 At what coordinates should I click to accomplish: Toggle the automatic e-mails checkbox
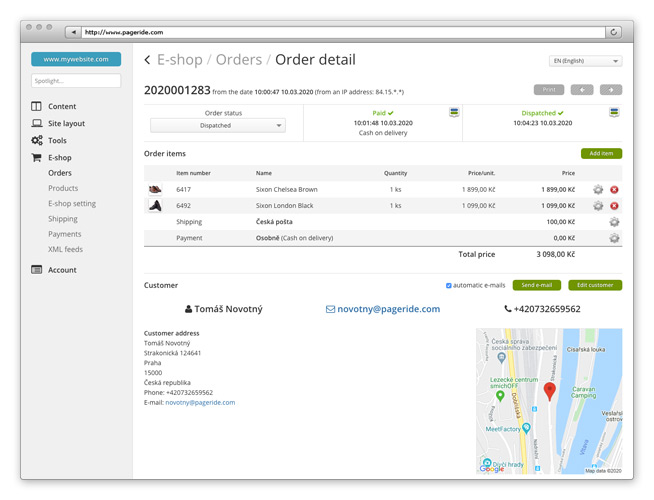[x=449, y=286]
